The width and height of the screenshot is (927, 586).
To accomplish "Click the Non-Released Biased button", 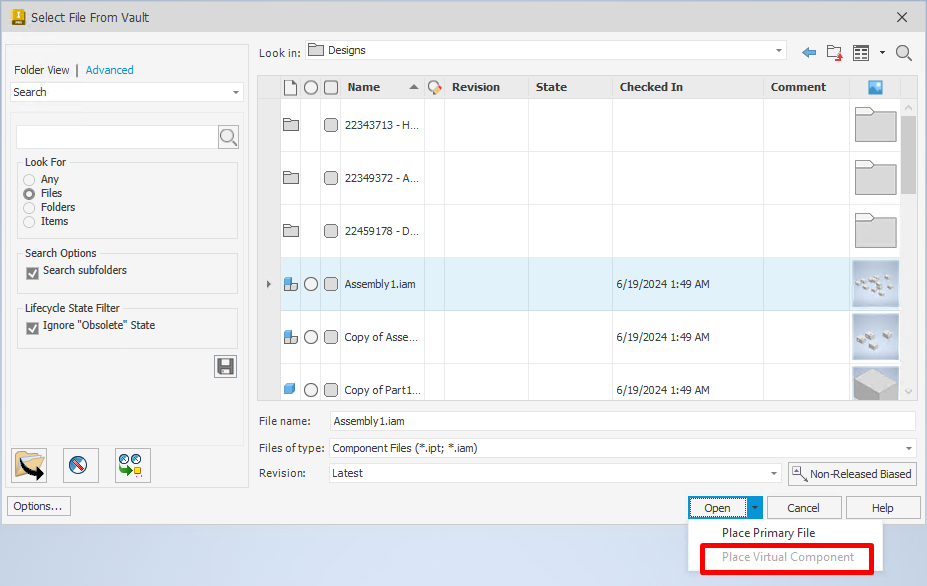I will 851,473.
